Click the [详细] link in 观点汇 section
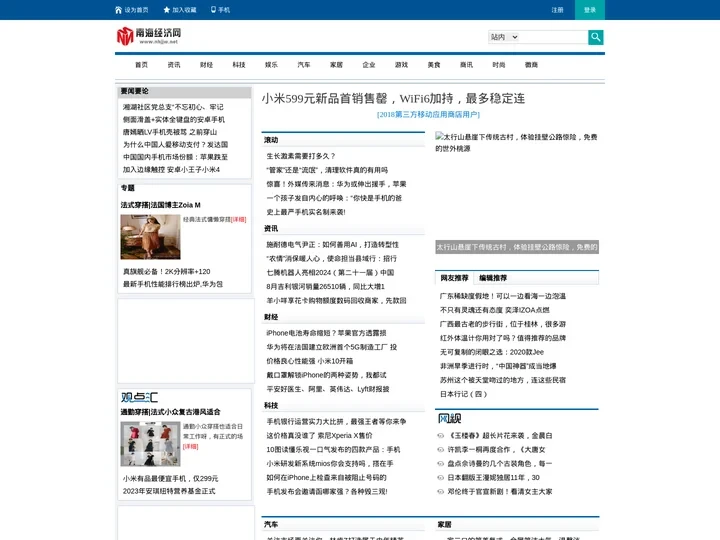The height and width of the screenshot is (540, 720). (191, 446)
